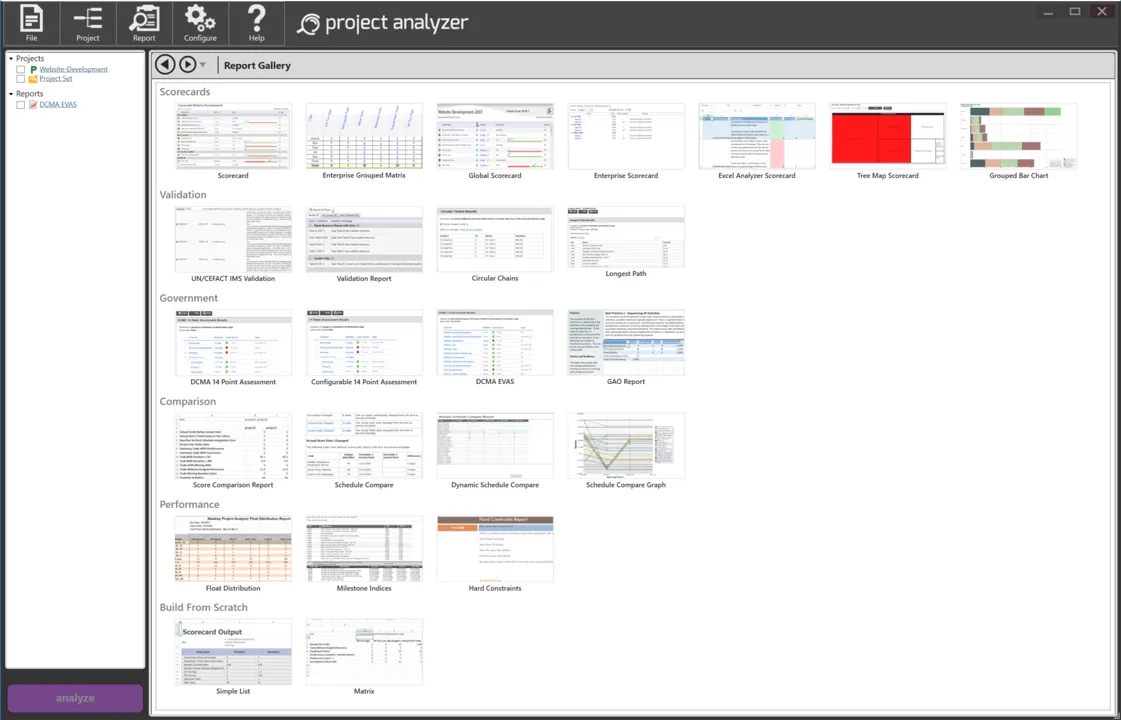The image size is (1121, 720).
Task: Click the Report Gallery title text
Action: tap(257, 65)
